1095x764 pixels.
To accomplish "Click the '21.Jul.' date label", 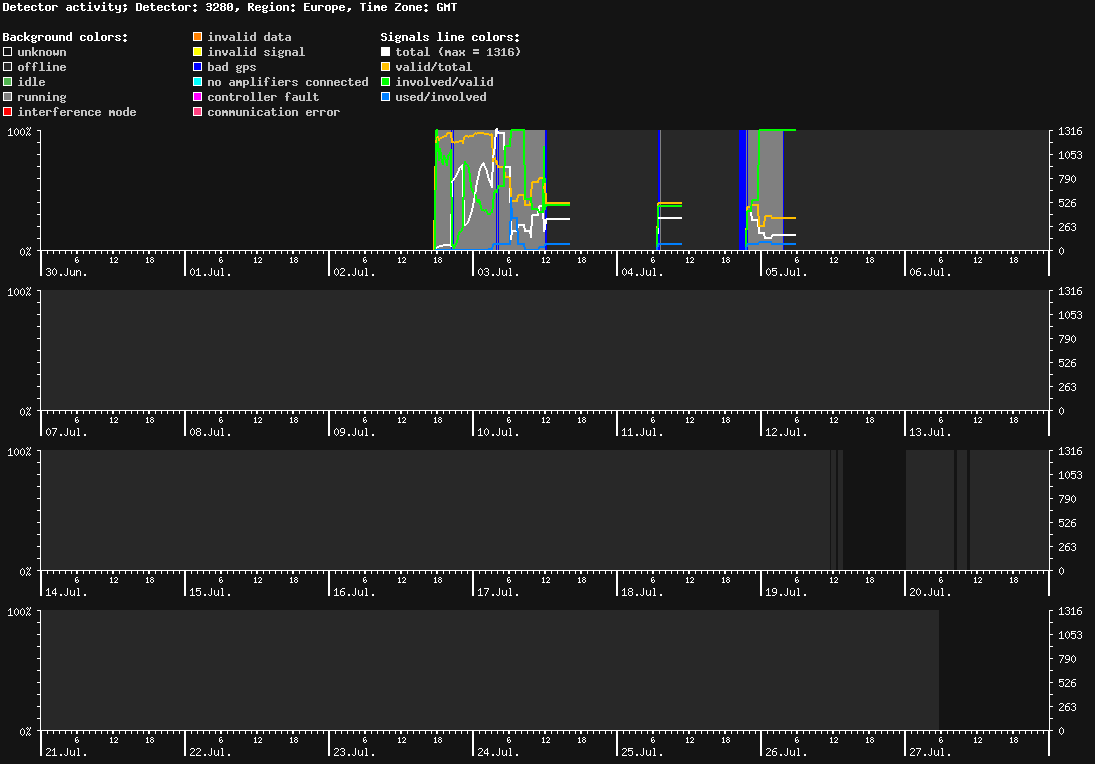I will 66,752.
